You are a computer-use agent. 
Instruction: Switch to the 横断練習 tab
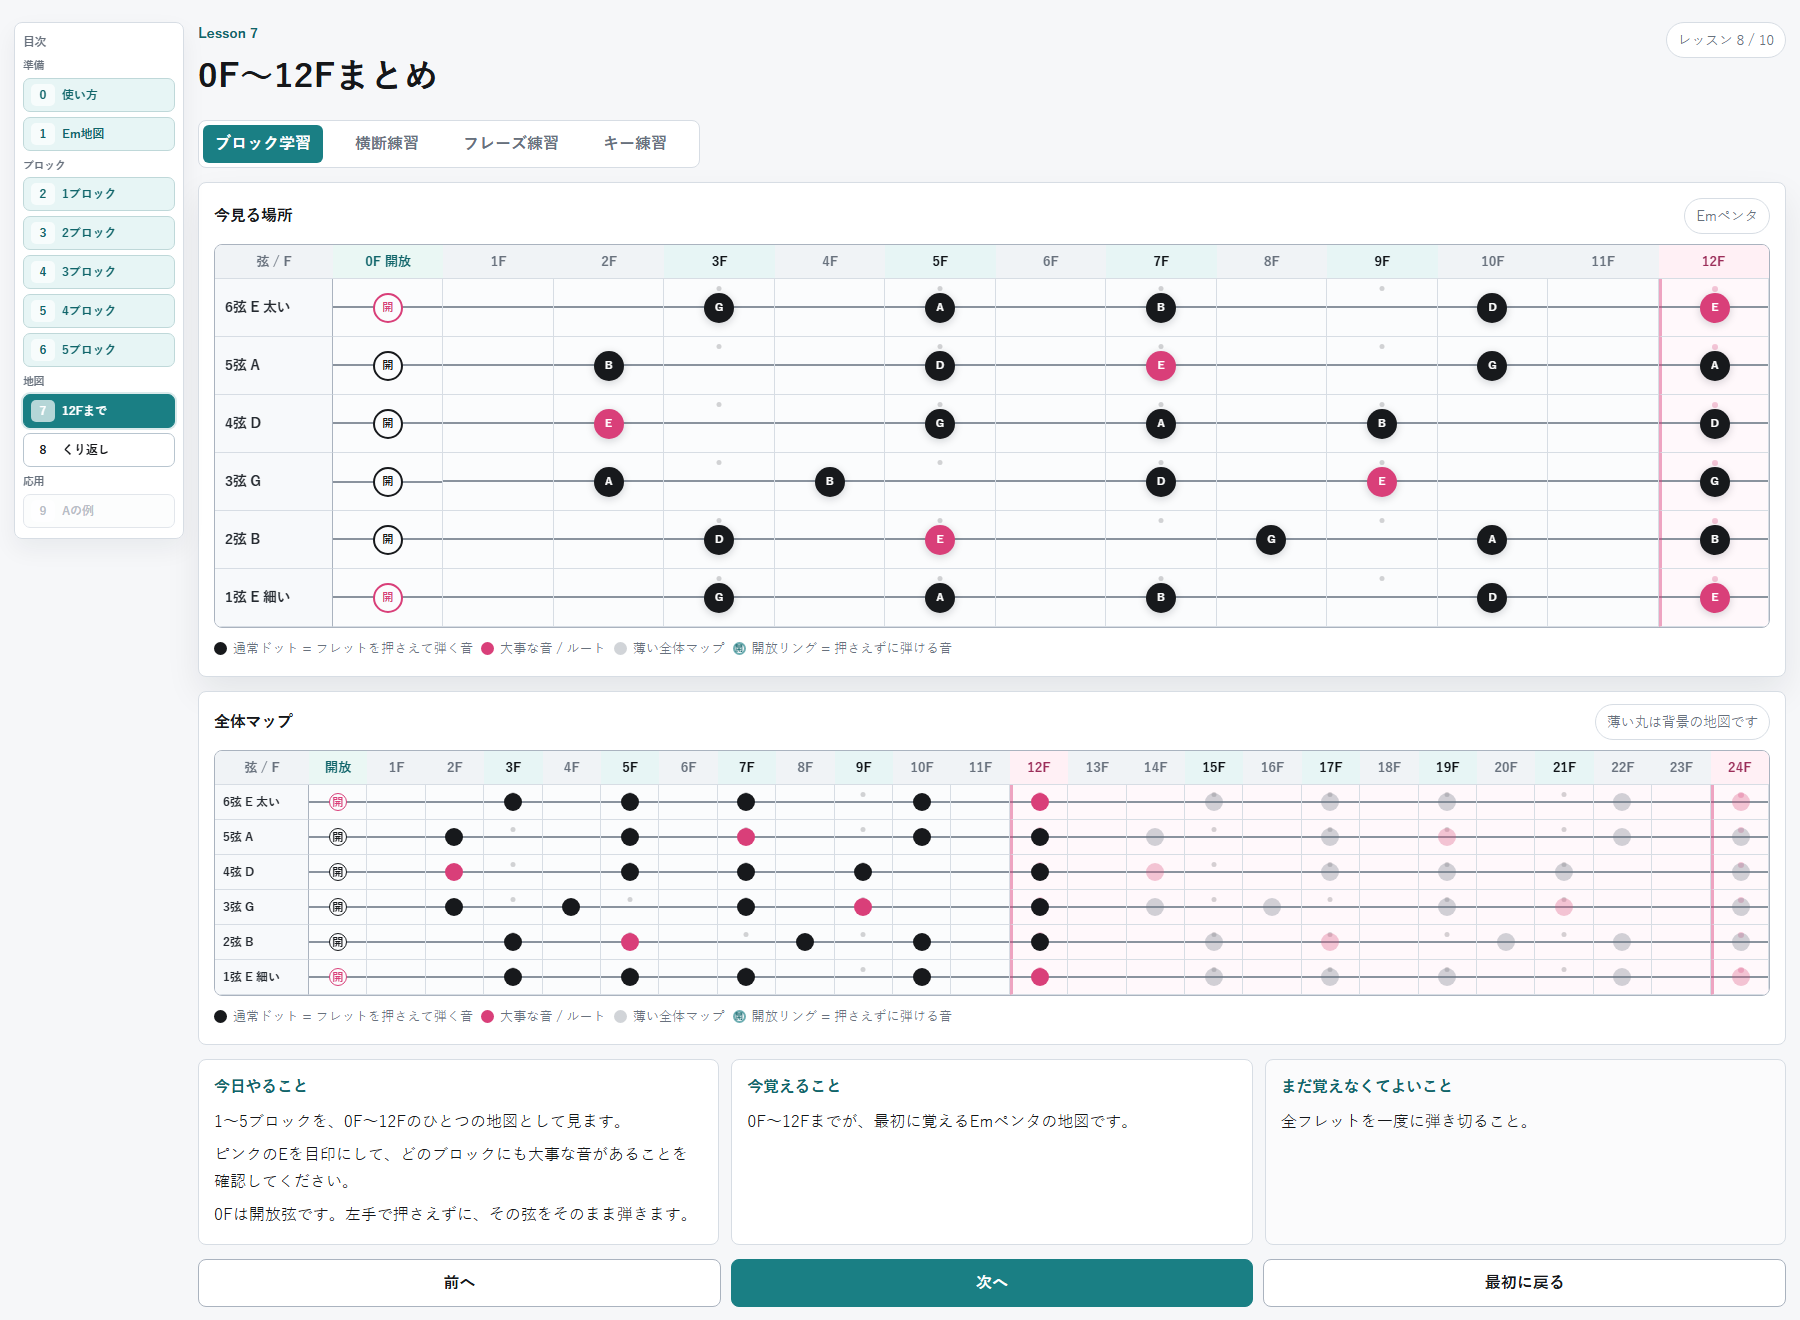(387, 144)
